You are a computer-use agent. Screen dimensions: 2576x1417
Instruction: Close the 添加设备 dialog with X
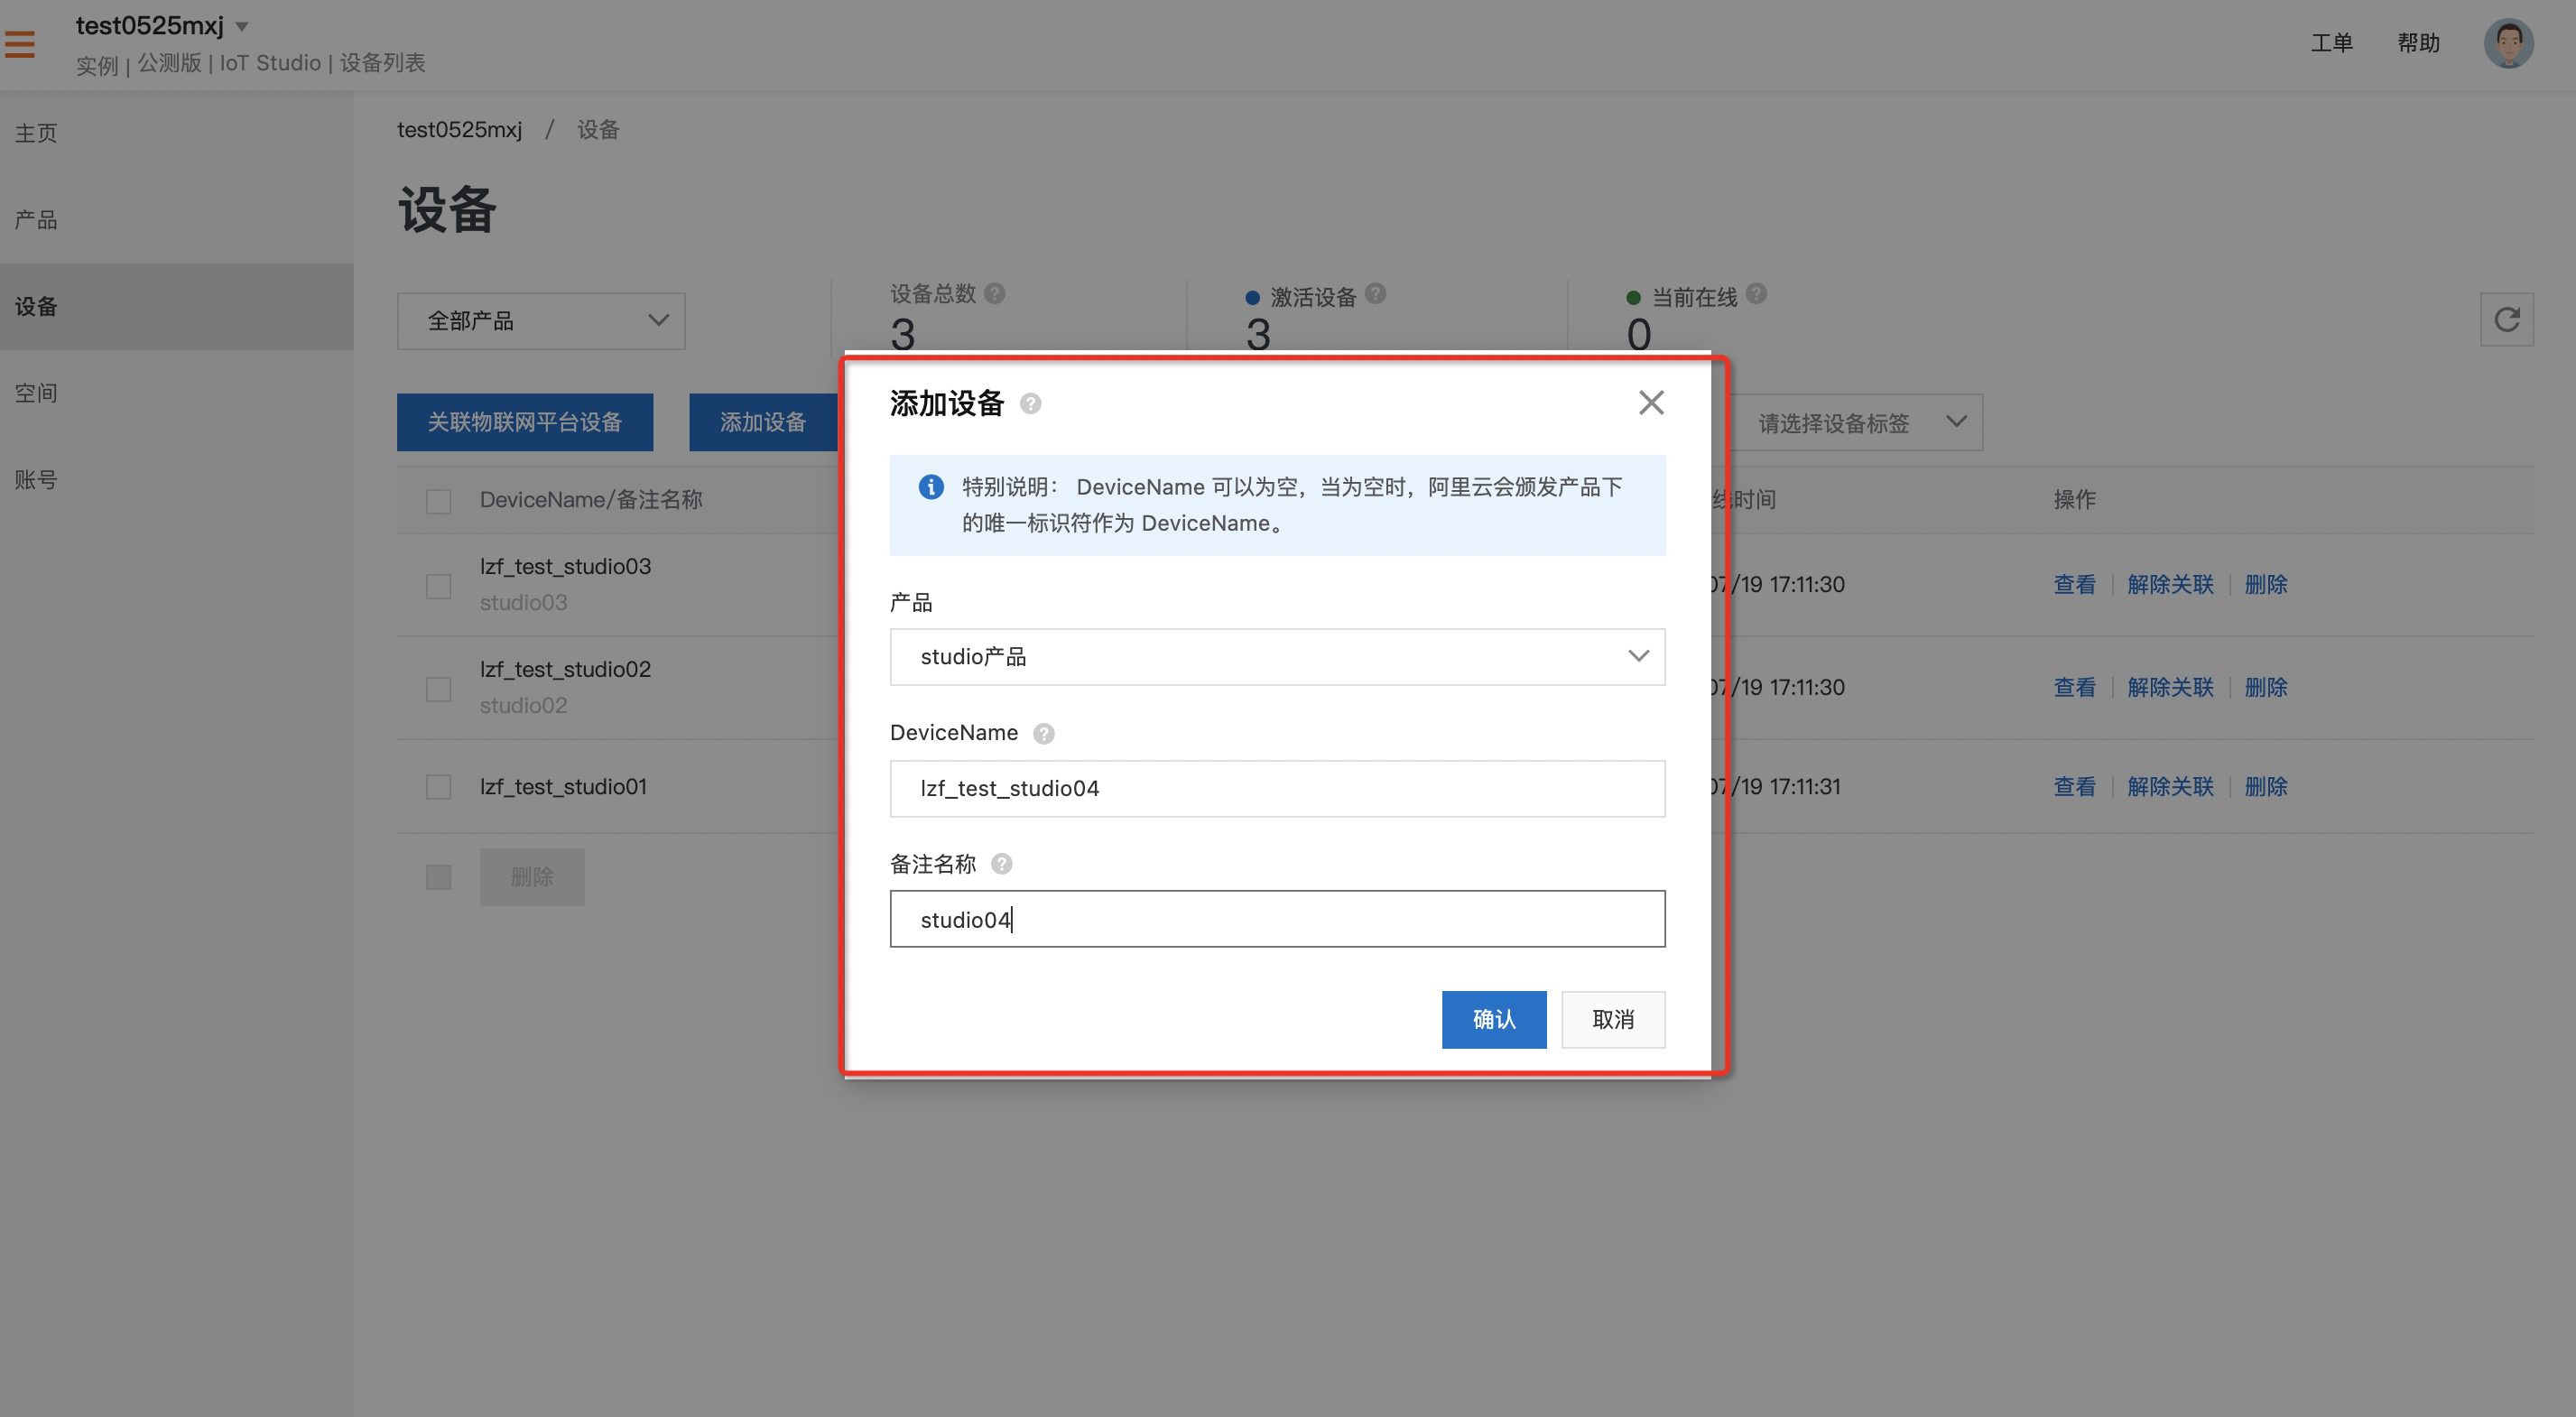[x=1650, y=403]
